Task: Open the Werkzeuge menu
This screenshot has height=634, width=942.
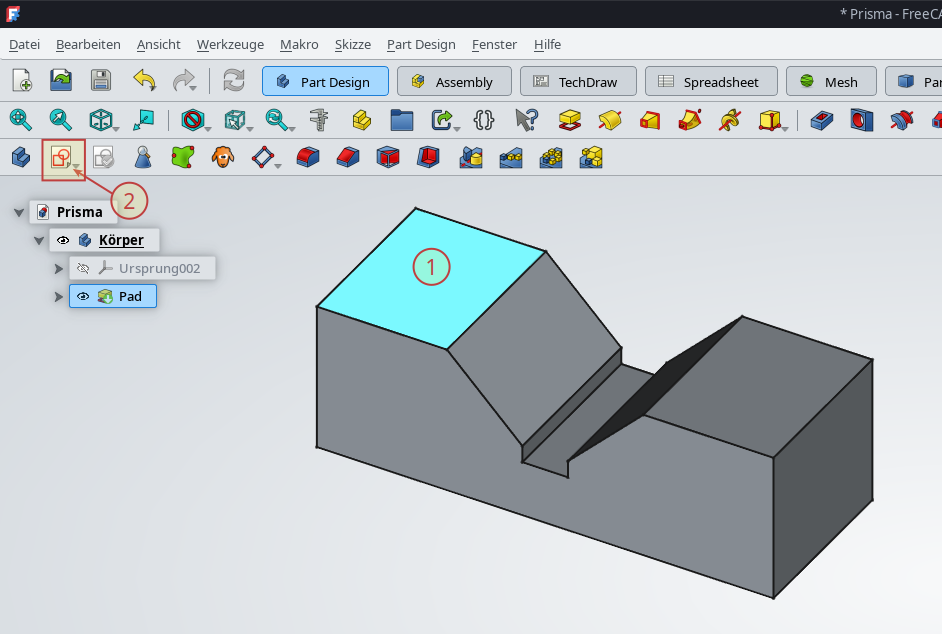Action: (x=230, y=44)
